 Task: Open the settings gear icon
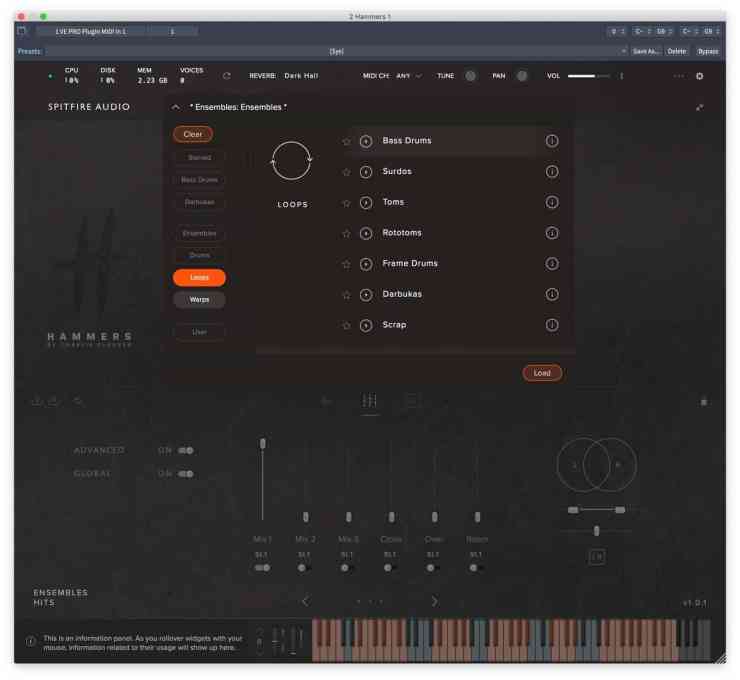(x=699, y=76)
